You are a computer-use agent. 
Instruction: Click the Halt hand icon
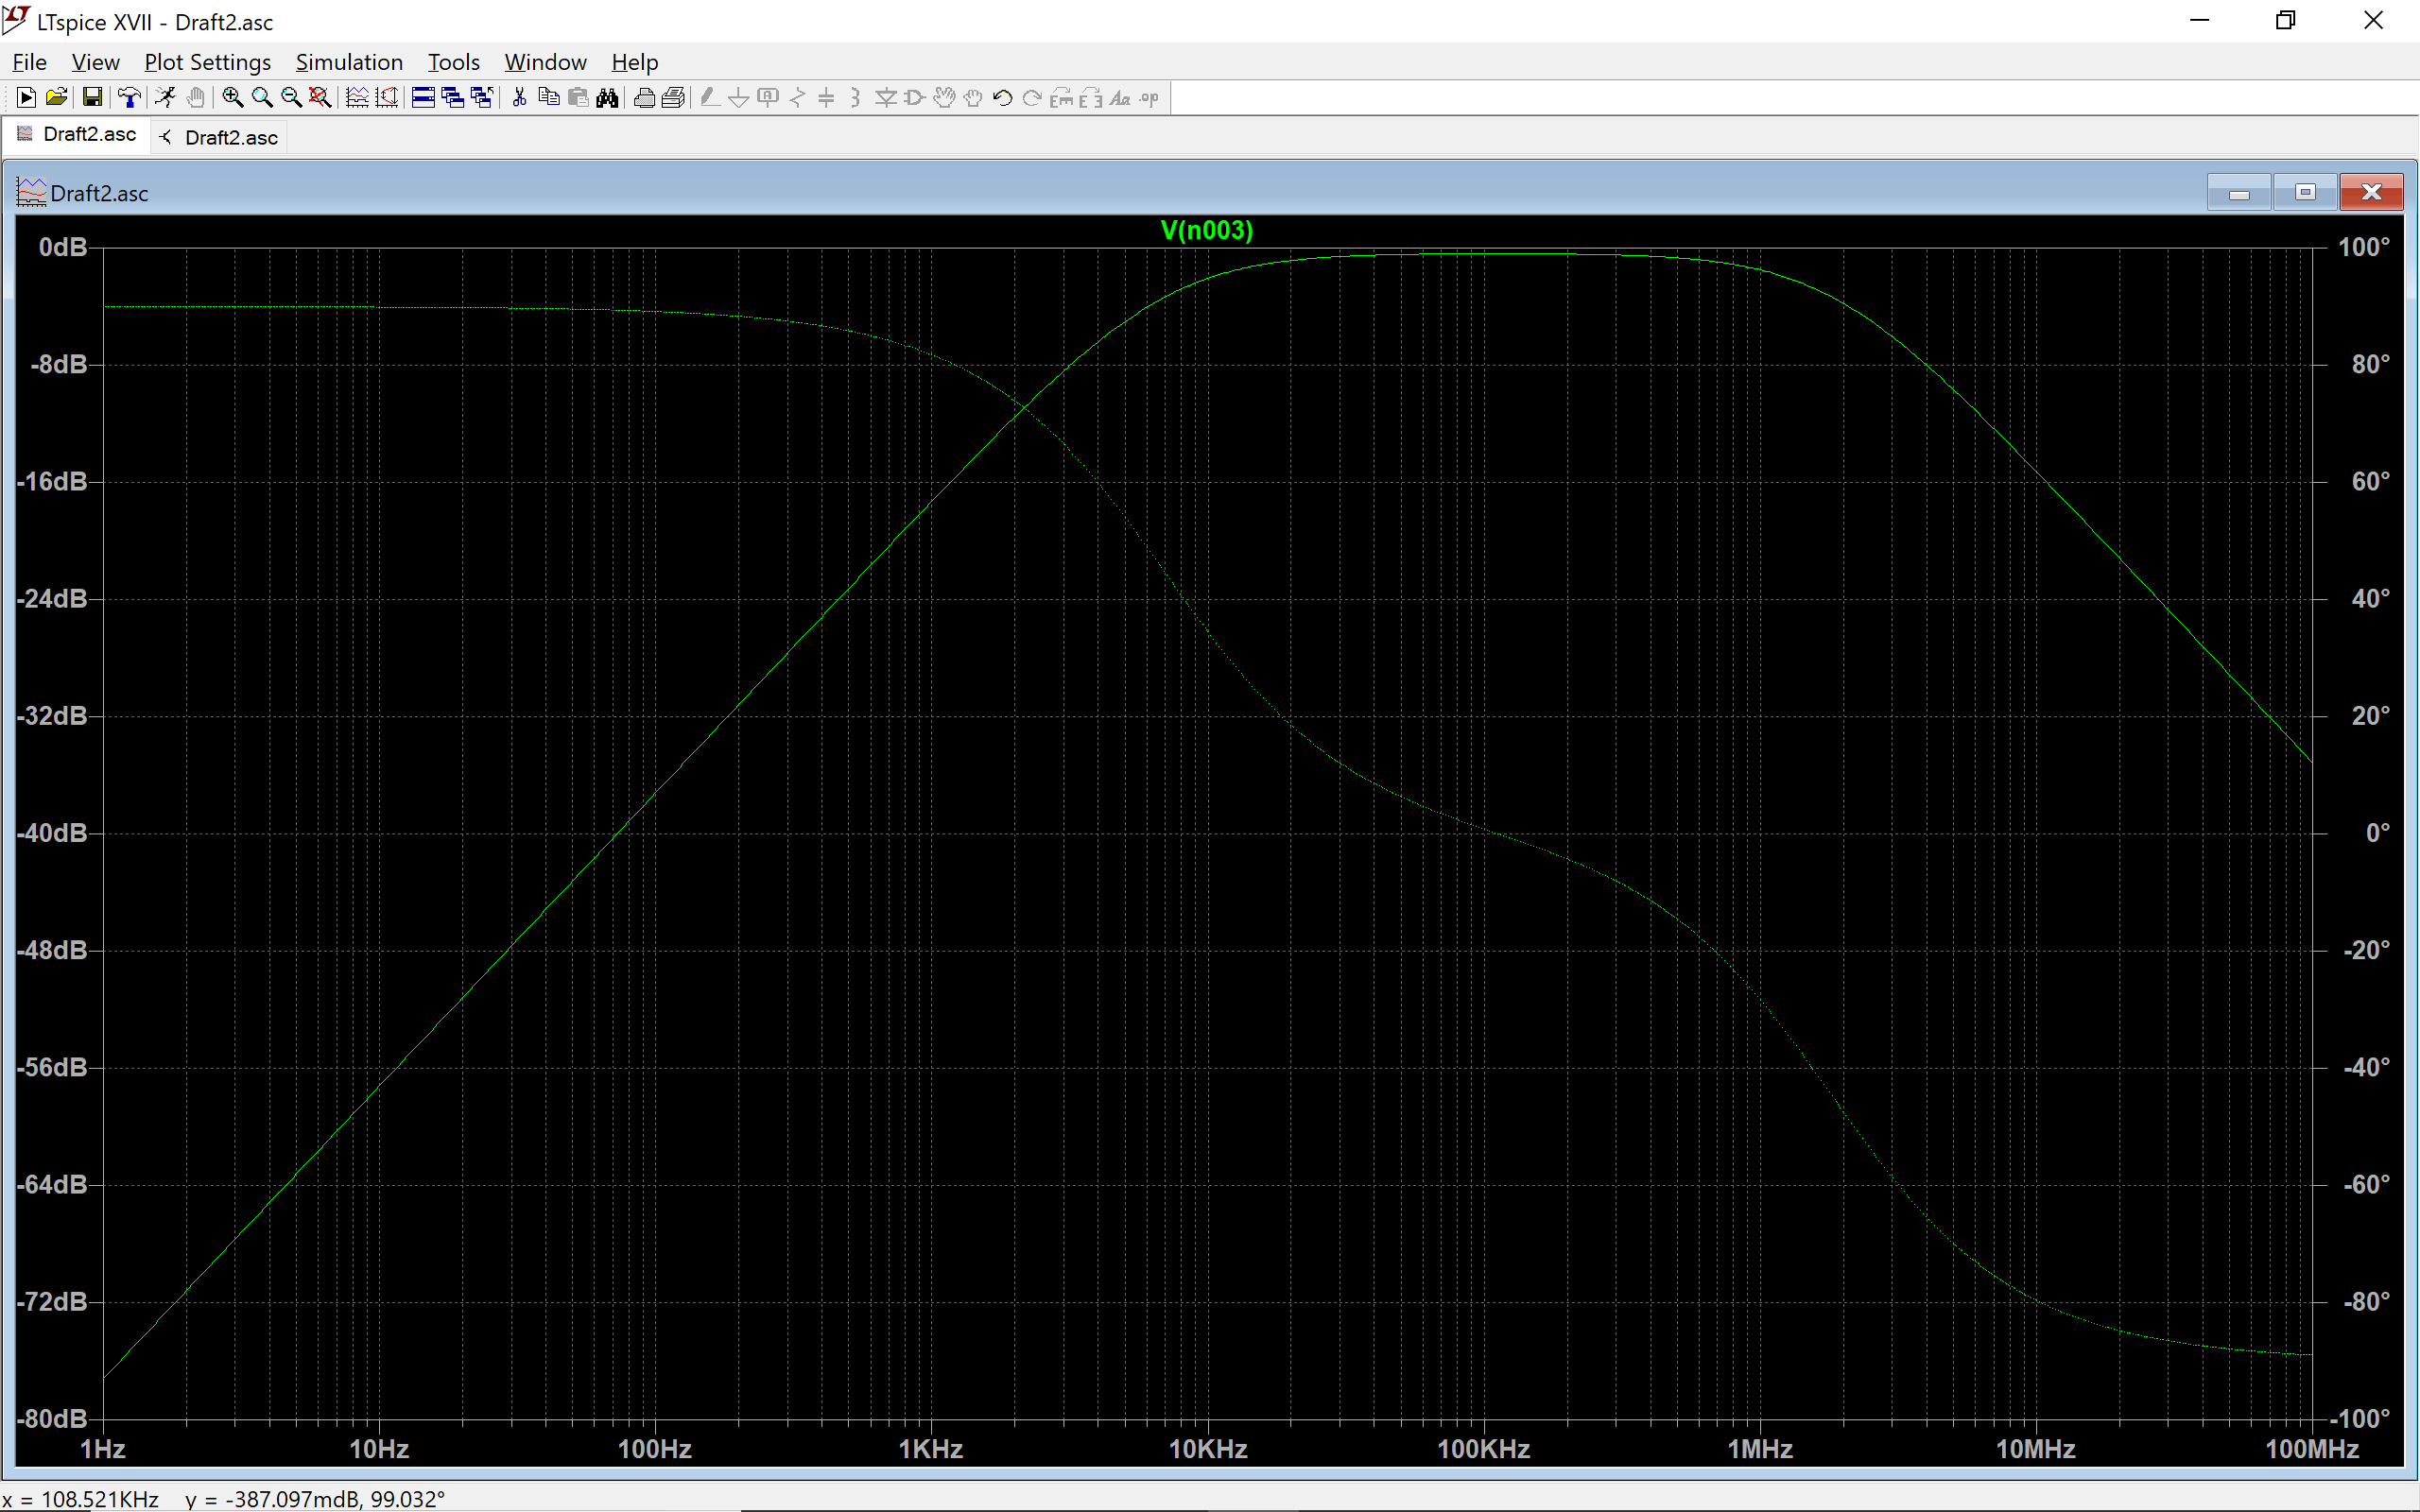click(196, 97)
